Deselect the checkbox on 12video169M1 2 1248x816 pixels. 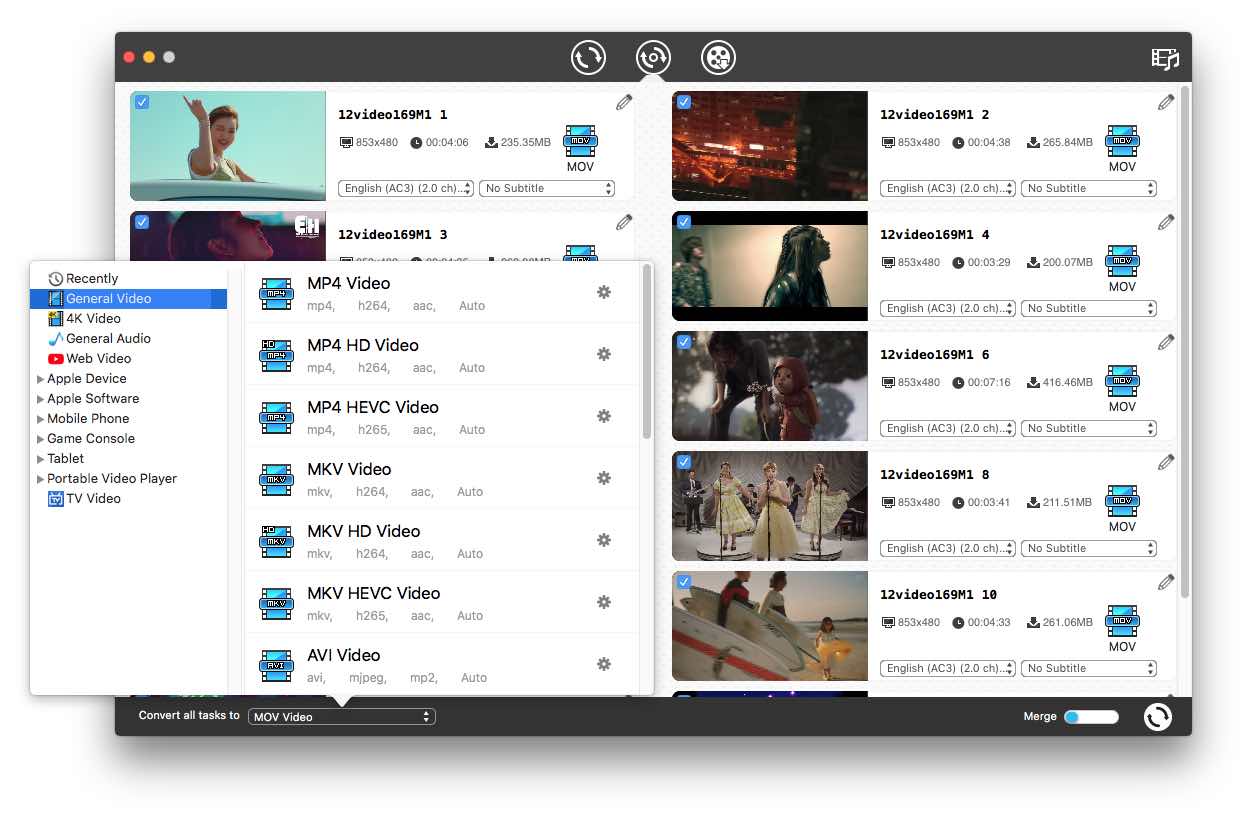pyautogui.click(x=684, y=101)
